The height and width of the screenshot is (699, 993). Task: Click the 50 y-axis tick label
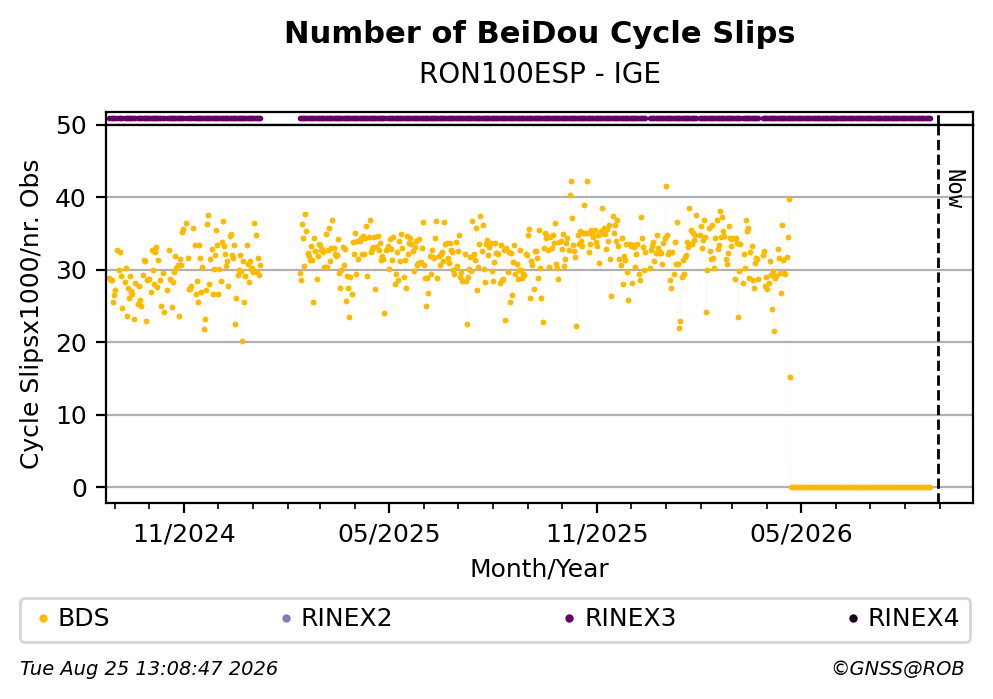coord(71,125)
